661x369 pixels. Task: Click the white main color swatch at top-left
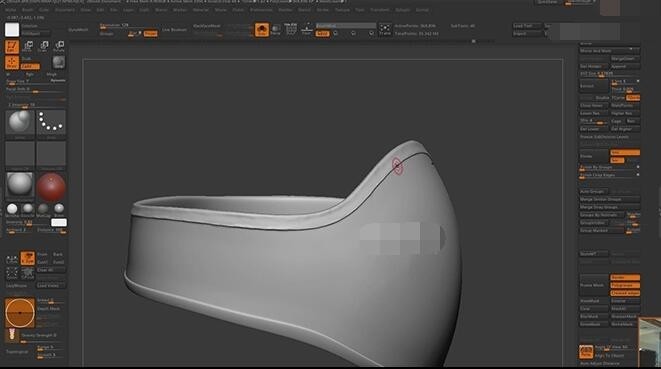12,30
